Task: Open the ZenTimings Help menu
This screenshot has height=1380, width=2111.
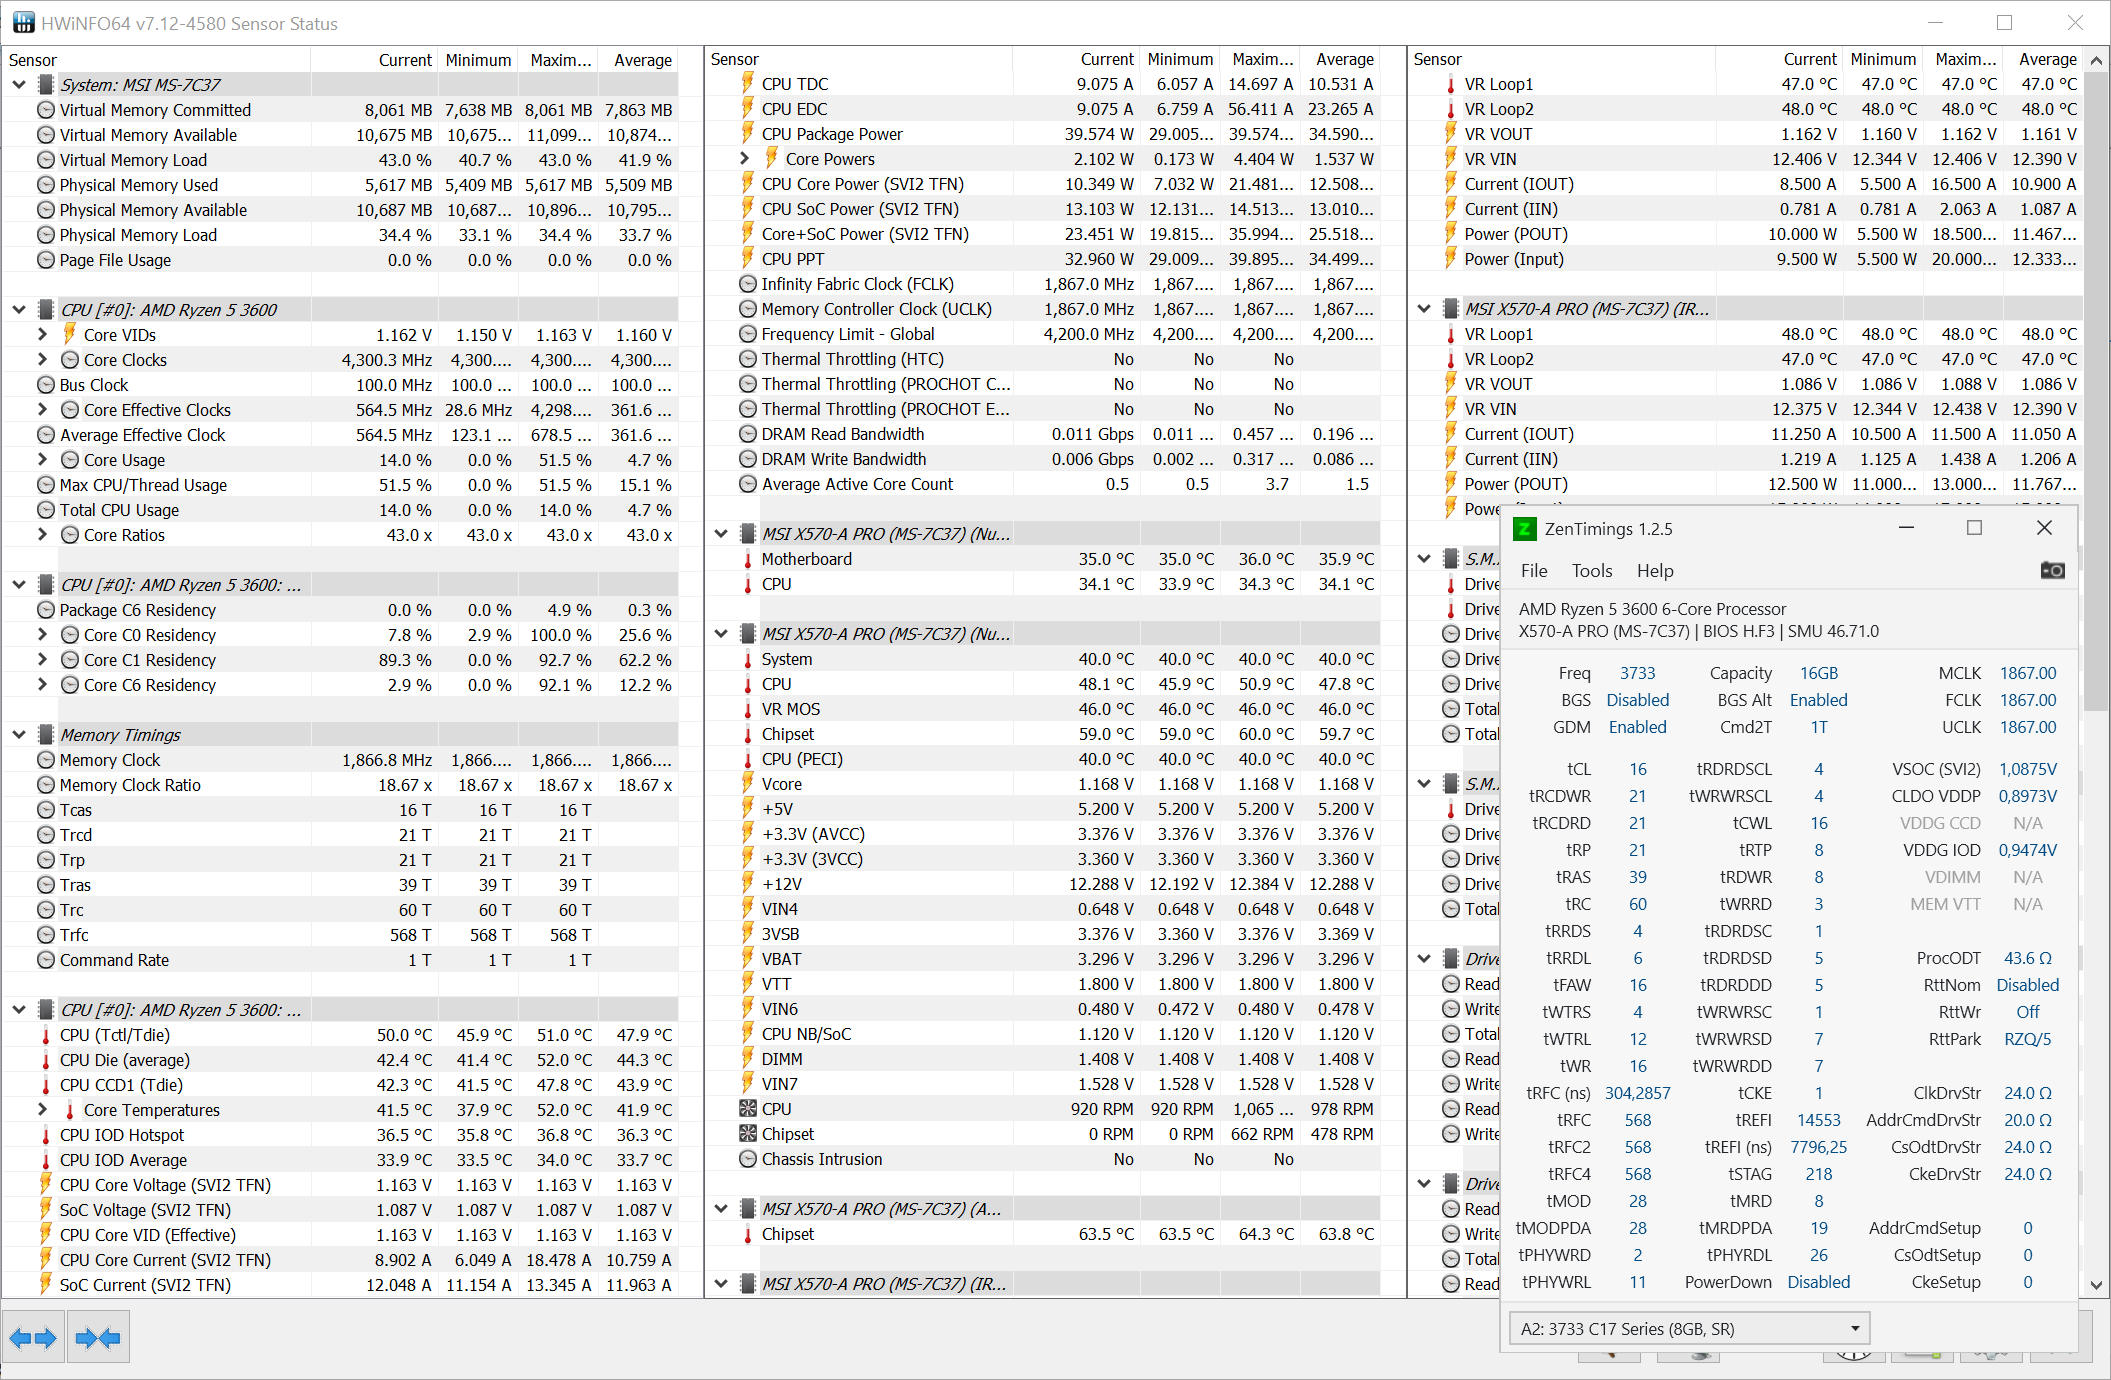Action: [1654, 571]
